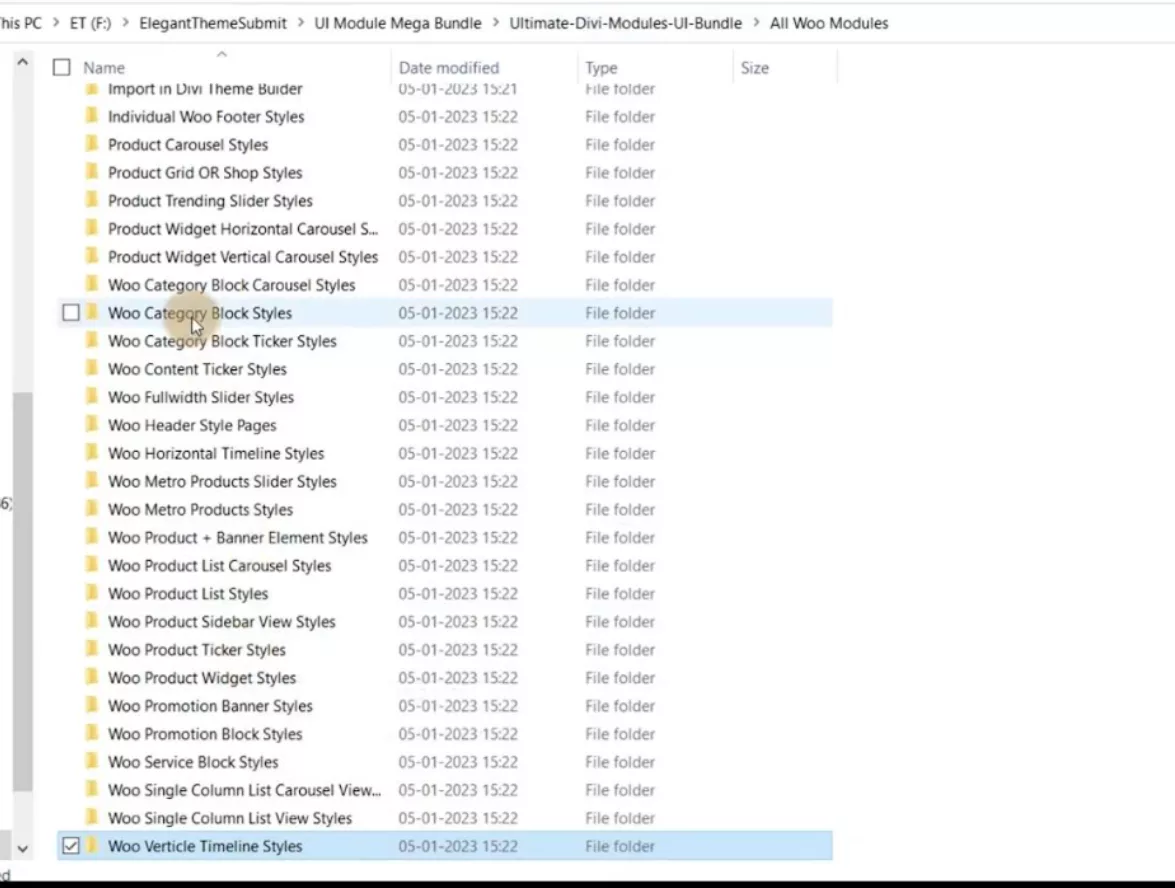Click folder icon of Woo Product + Banner Element Styles
Screen dimensions: 1175x888
pyautogui.click(x=92, y=537)
